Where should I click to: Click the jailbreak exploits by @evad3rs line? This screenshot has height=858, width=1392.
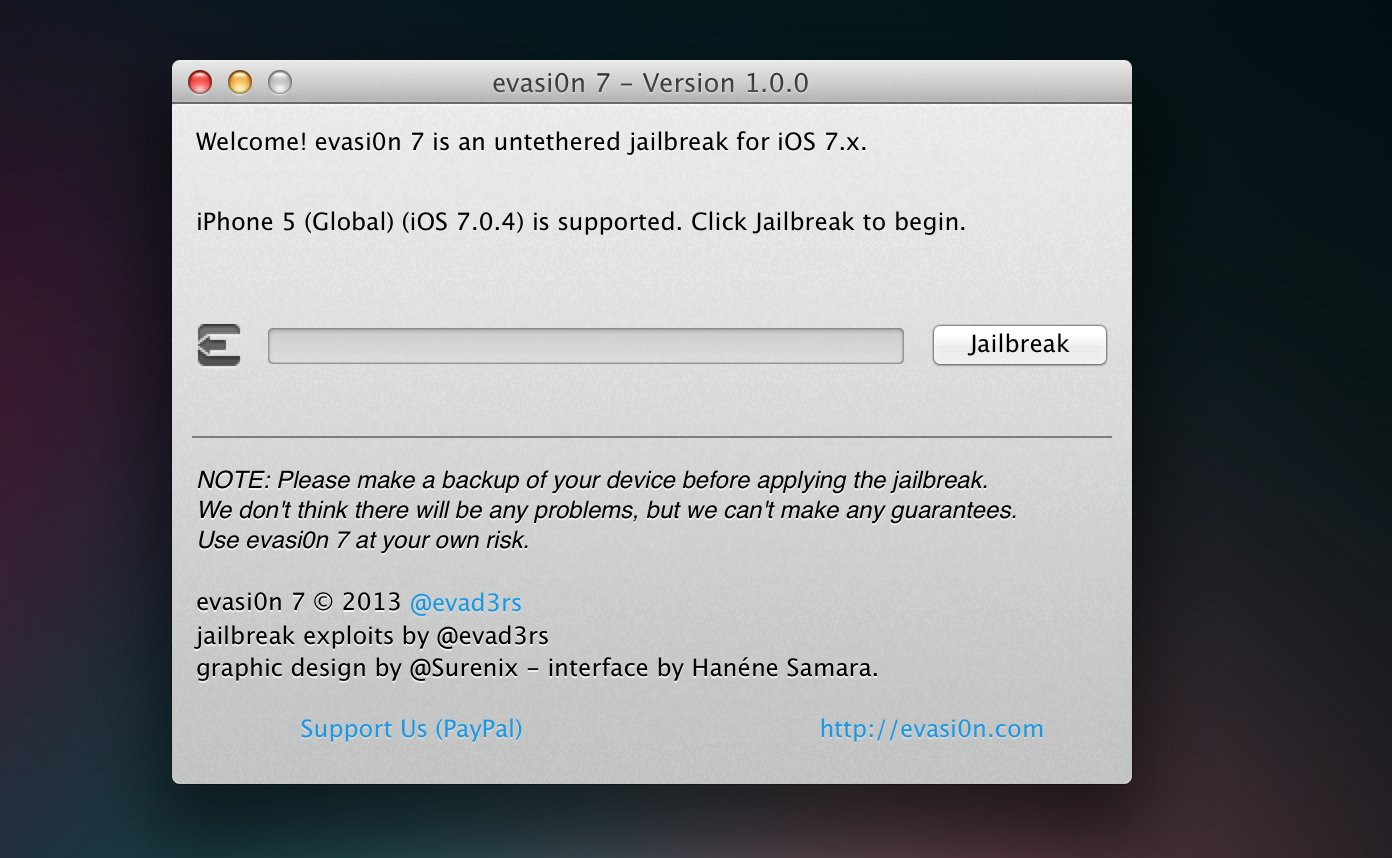point(372,636)
